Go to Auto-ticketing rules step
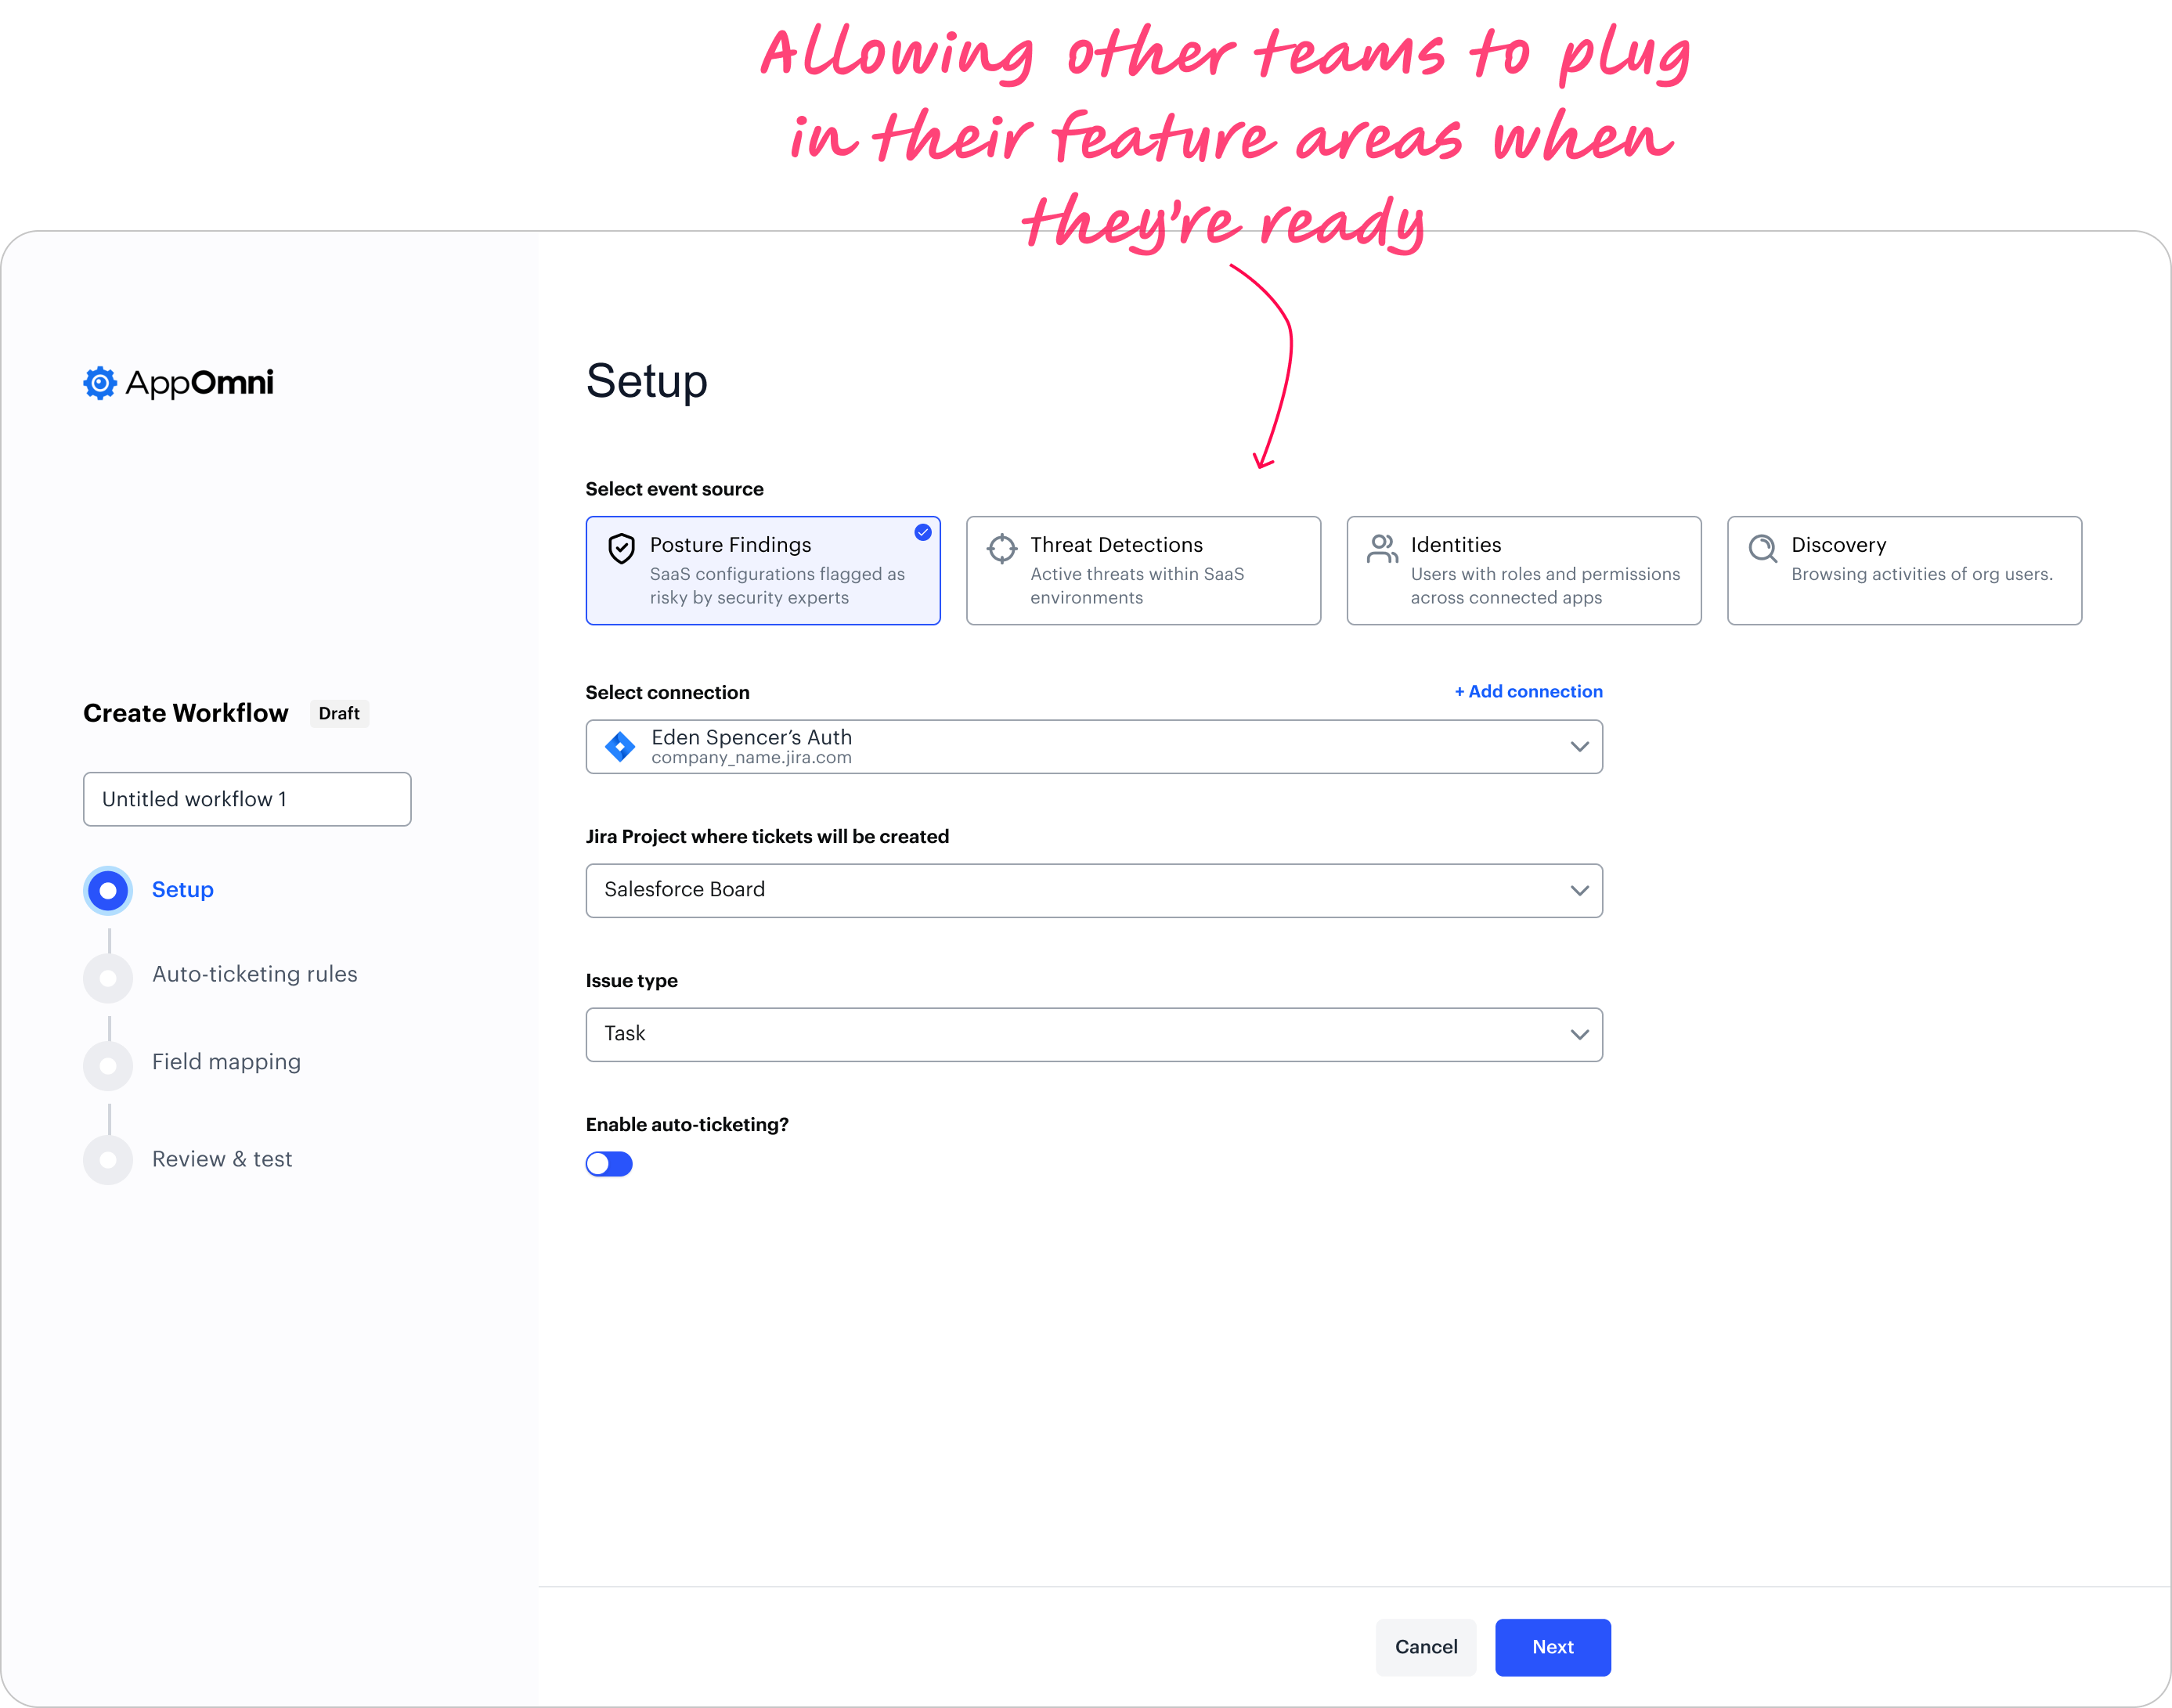The height and width of the screenshot is (1708, 2172). (254, 974)
